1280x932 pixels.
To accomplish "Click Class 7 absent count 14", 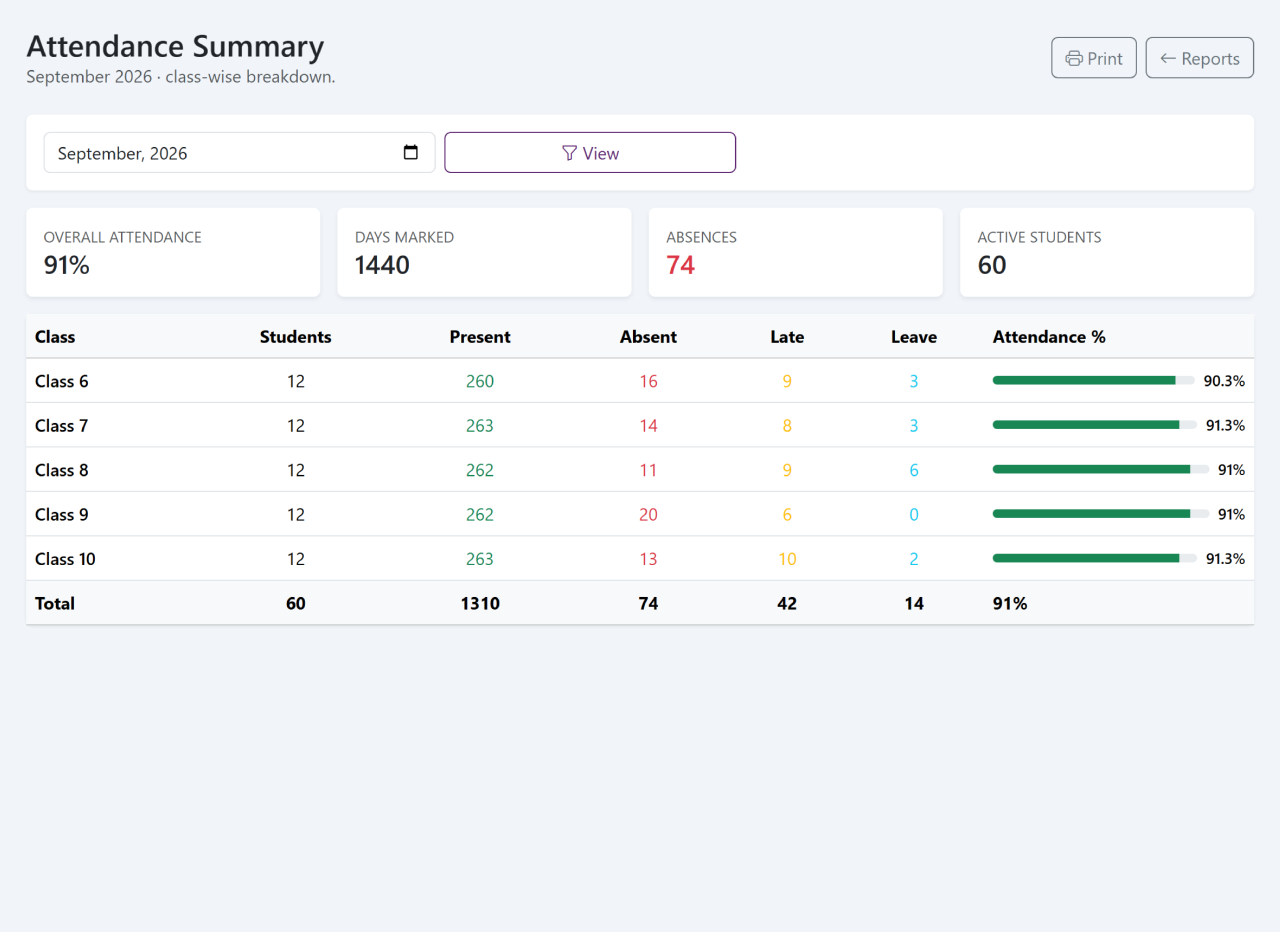I will pyautogui.click(x=648, y=425).
